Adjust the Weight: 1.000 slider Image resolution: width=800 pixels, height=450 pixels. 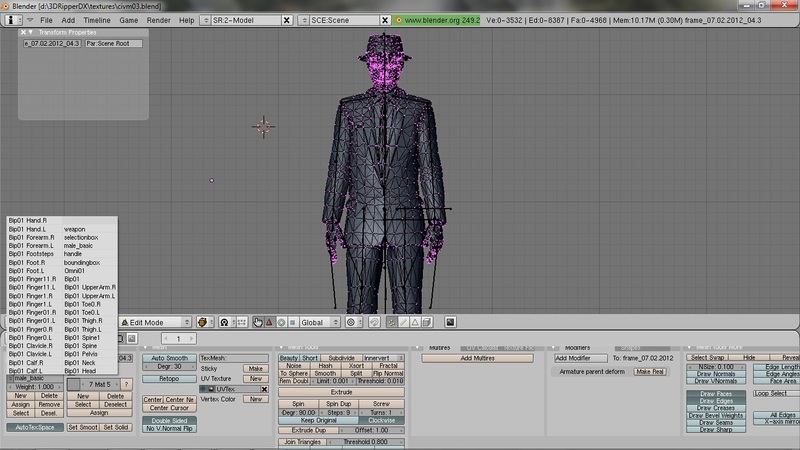click(35, 387)
